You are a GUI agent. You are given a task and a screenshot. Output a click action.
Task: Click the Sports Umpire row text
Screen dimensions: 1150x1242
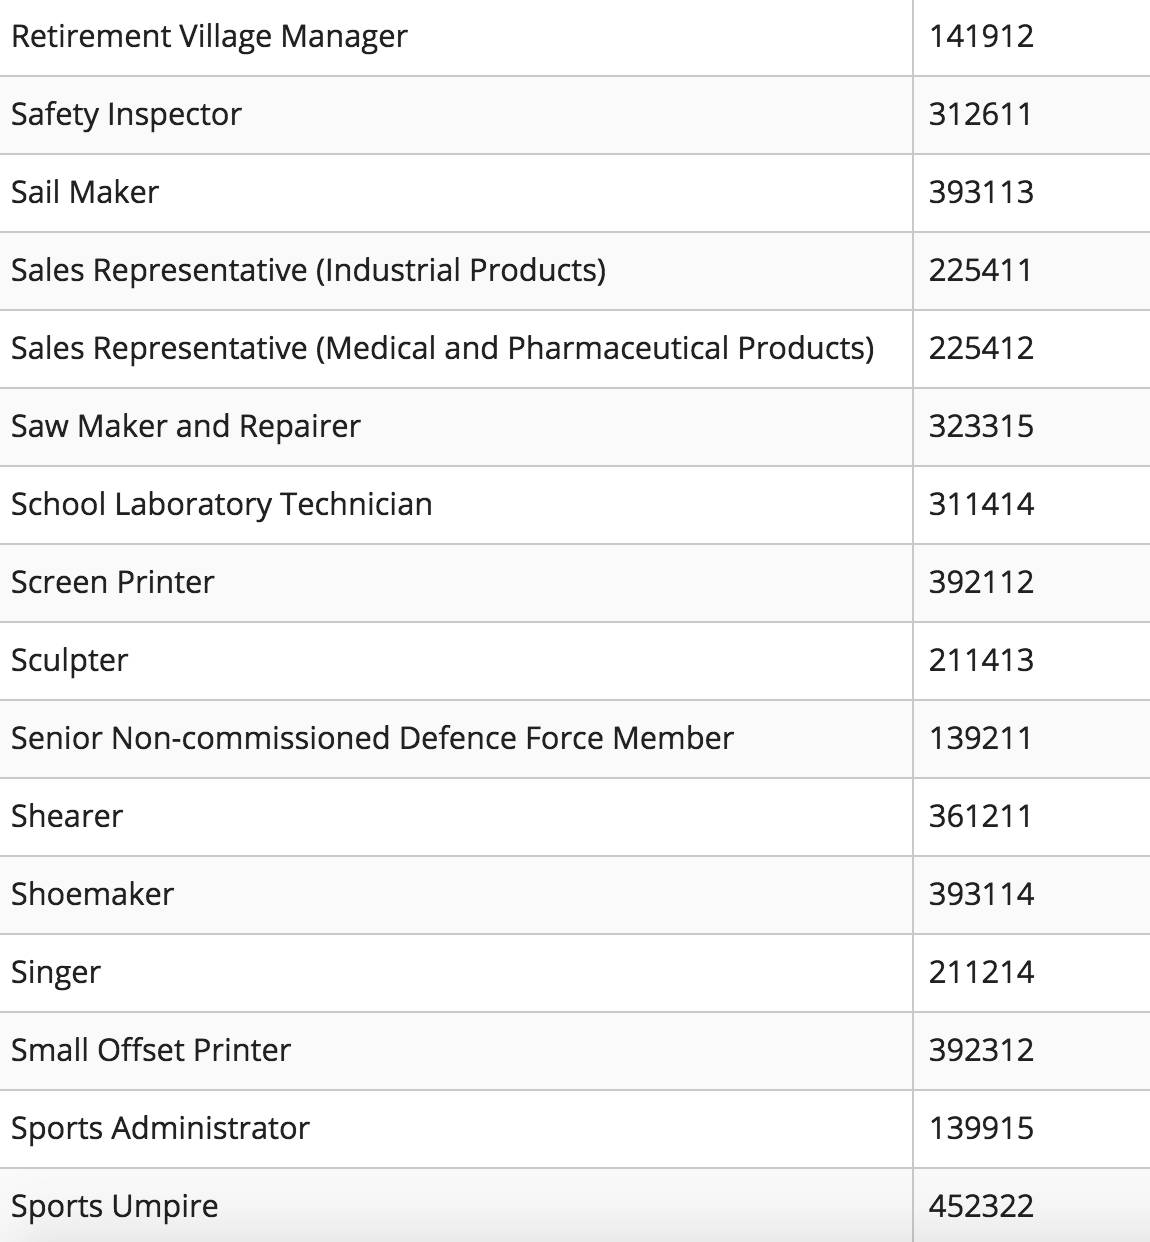[x=114, y=1206]
